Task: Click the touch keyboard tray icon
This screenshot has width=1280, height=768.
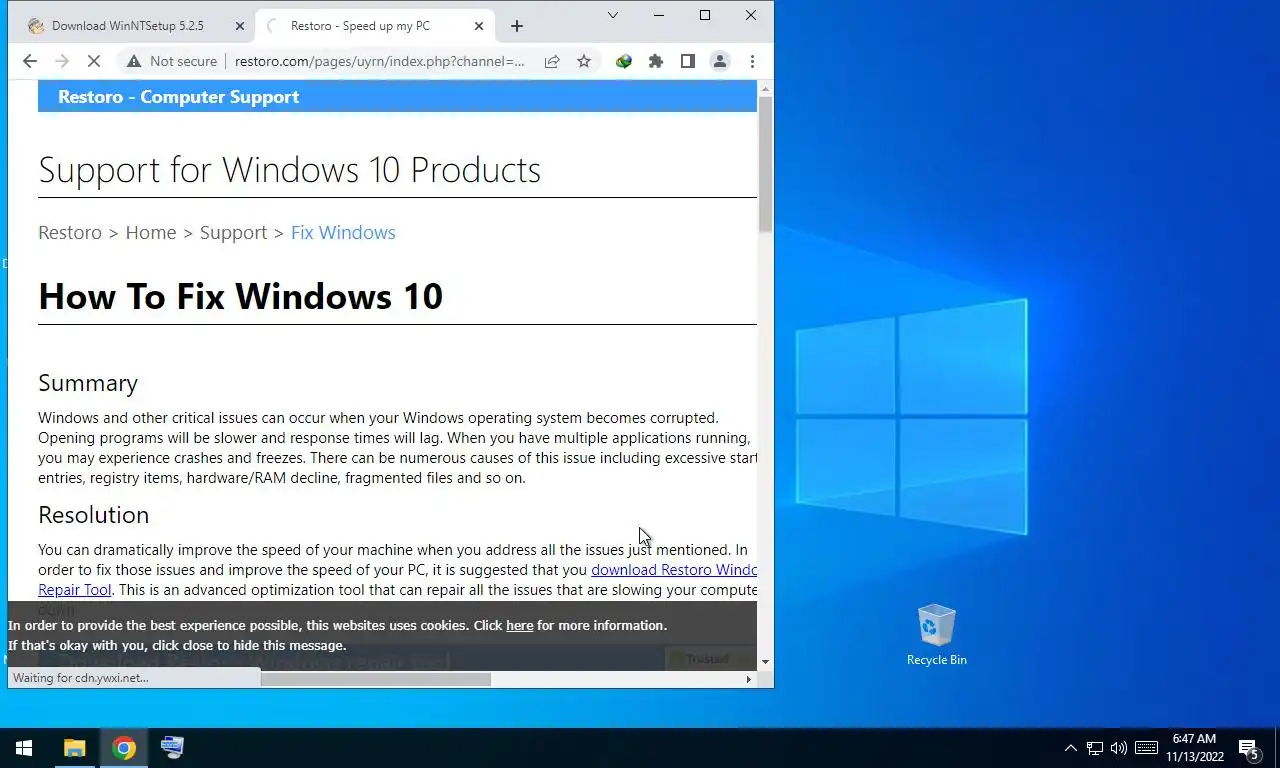Action: 1146,748
